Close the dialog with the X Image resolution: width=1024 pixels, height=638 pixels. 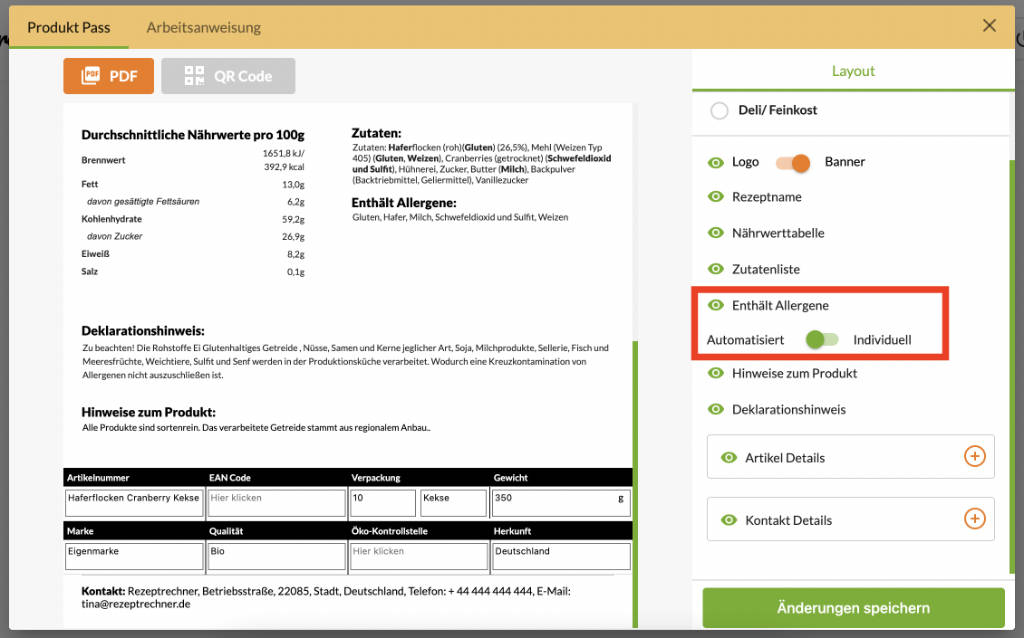click(x=989, y=26)
